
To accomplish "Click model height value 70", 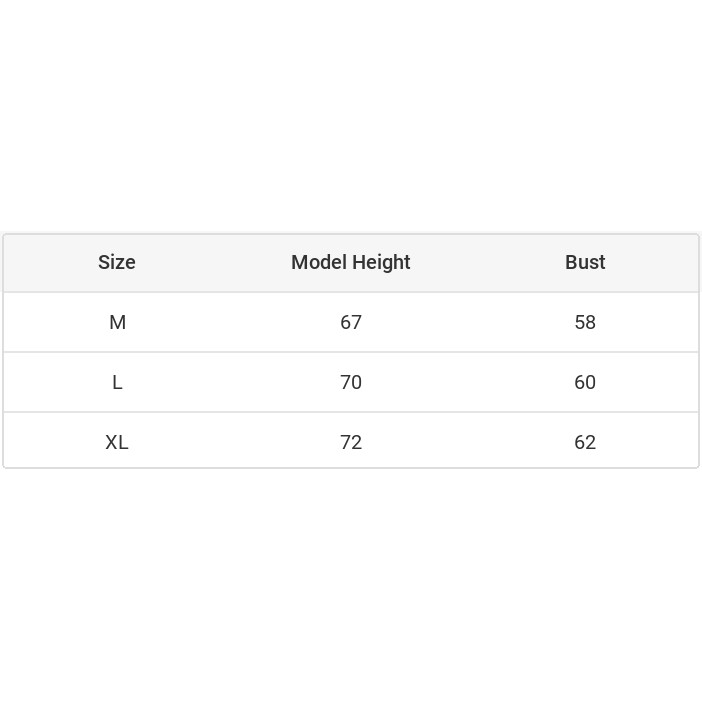I will tap(350, 382).
